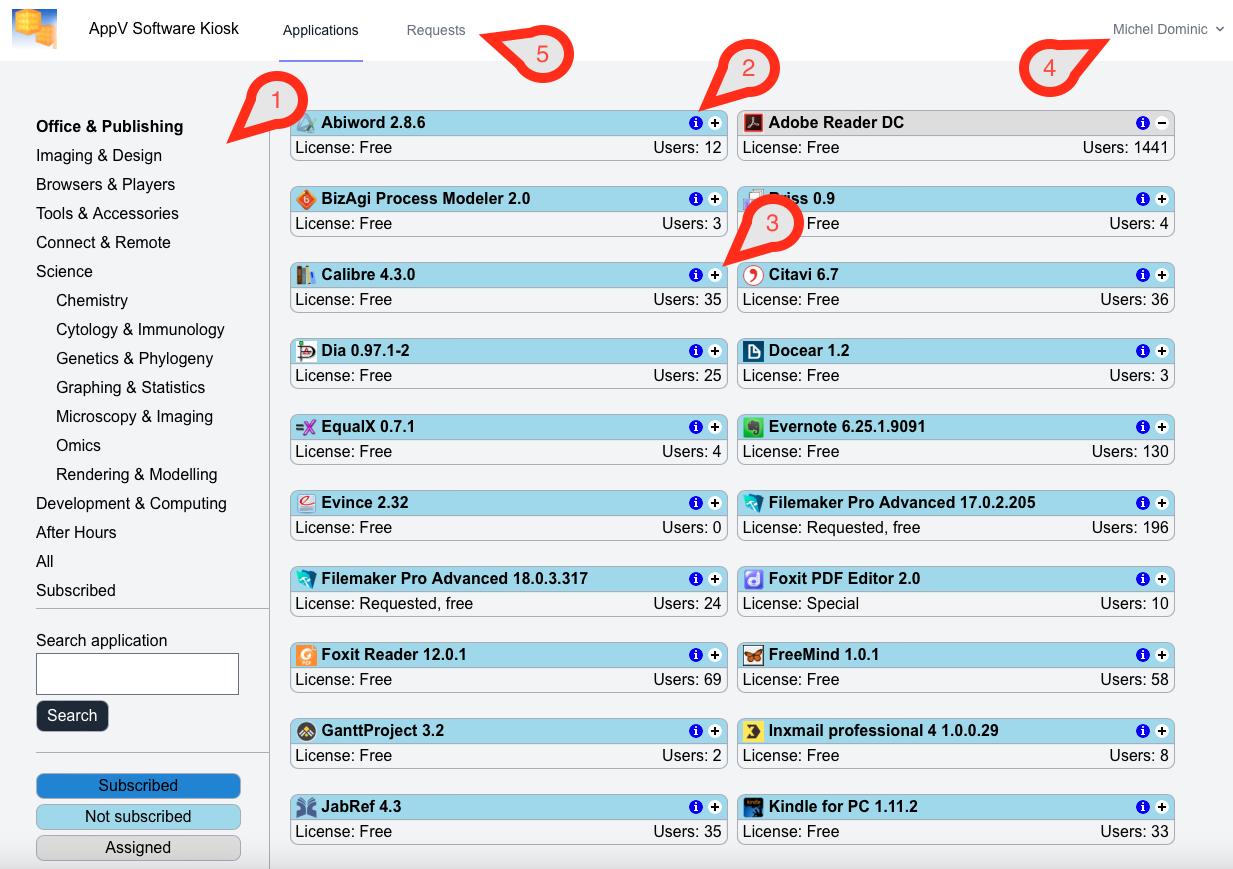Click the AppV Software Kiosk title
This screenshot has height=869, width=1233.
(x=164, y=28)
